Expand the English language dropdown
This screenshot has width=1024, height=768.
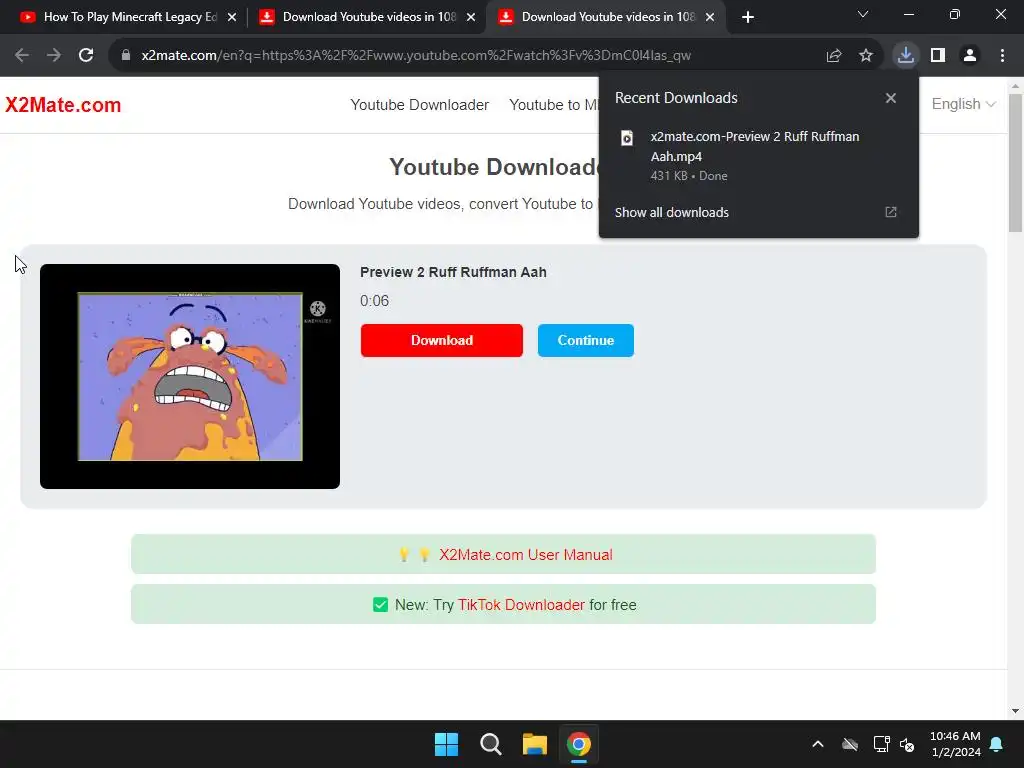click(963, 104)
